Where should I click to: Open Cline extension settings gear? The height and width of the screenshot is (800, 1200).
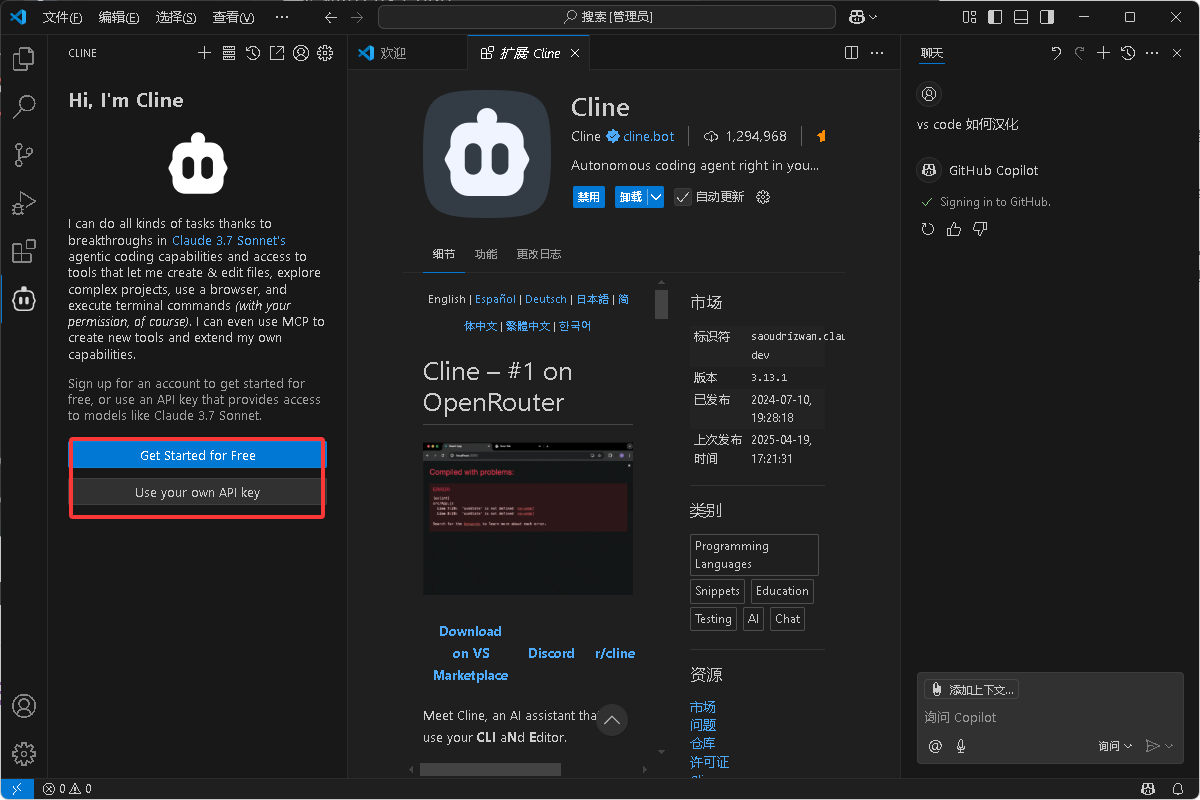pyautogui.click(x=764, y=197)
